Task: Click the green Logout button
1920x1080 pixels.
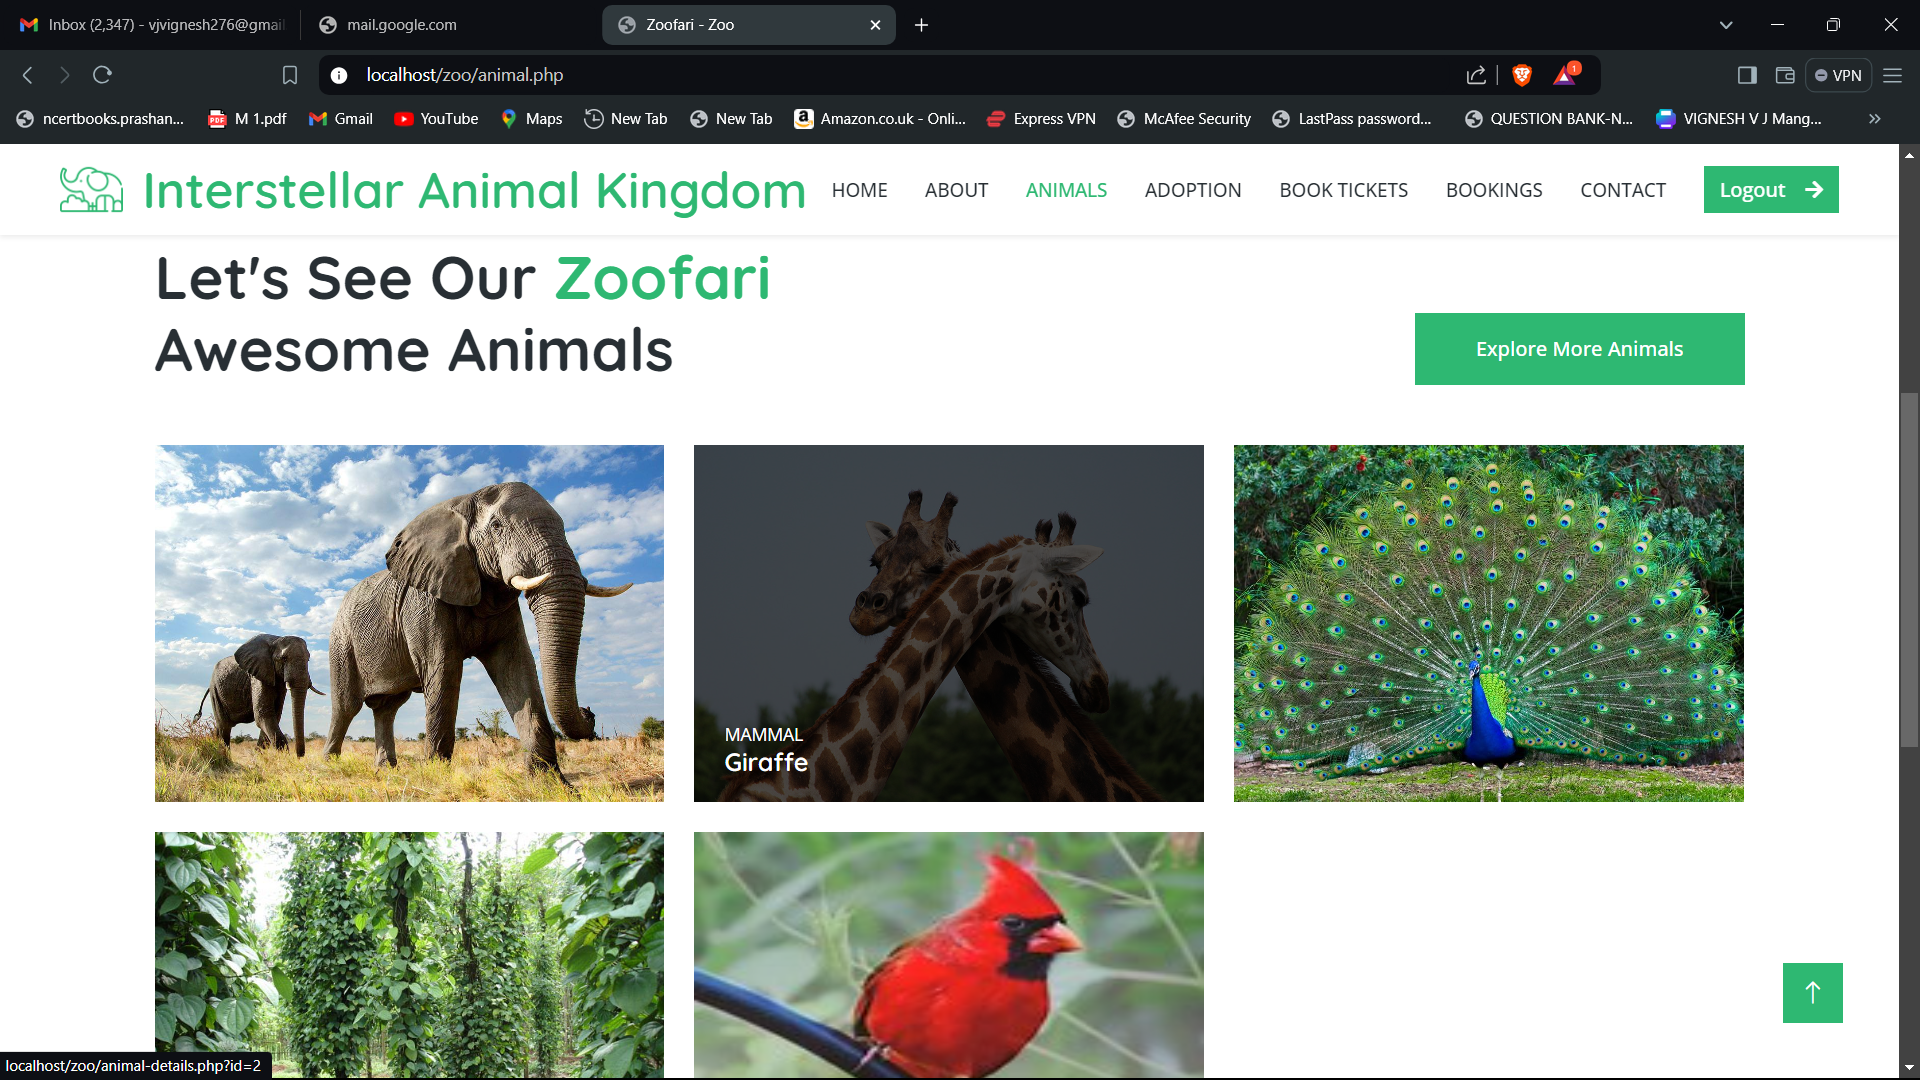Action: coord(1771,190)
